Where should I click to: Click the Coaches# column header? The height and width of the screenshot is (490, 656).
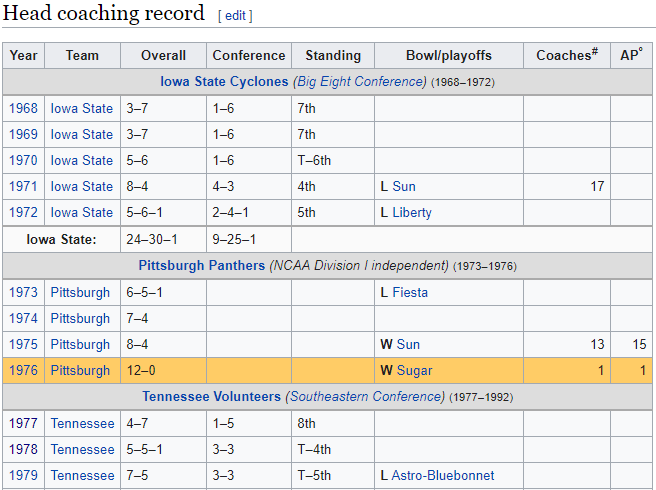pos(567,55)
